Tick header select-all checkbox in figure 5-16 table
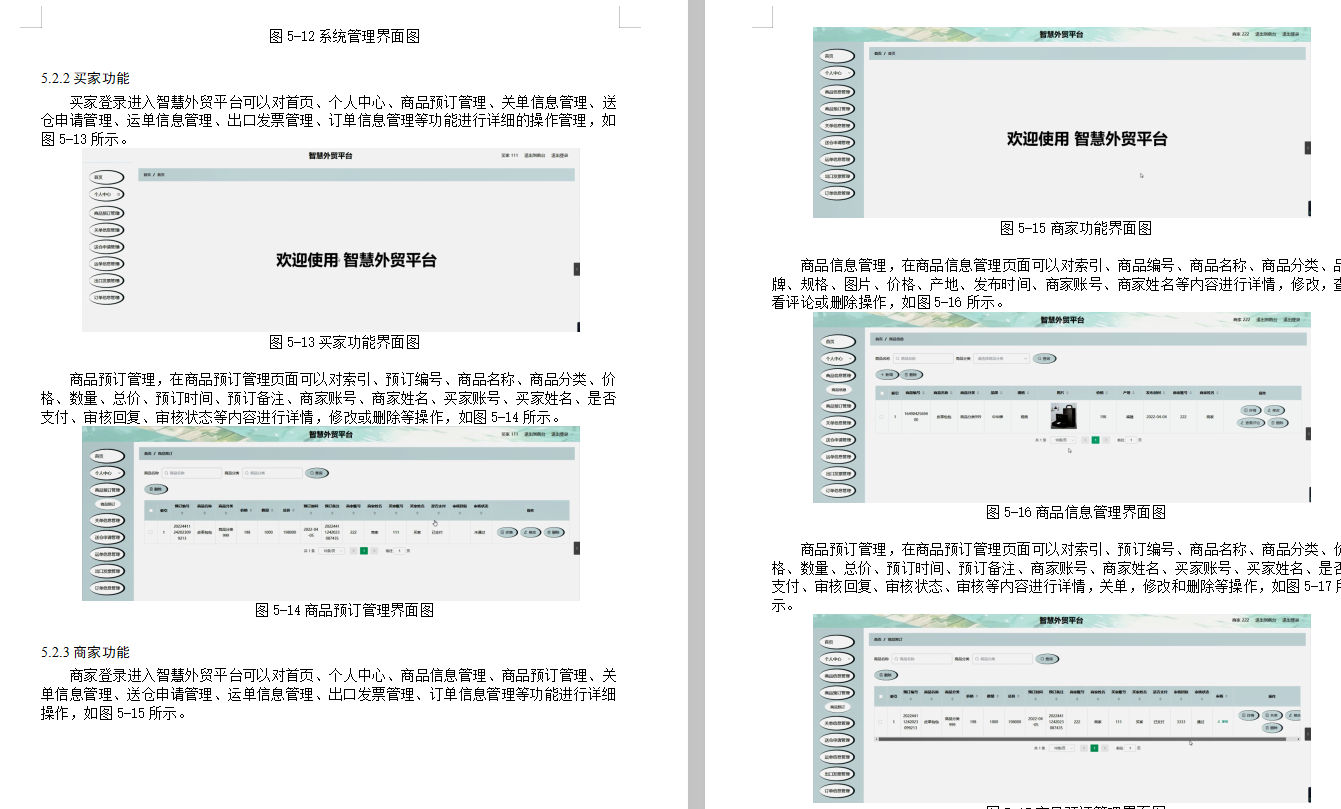This screenshot has width=1341, height=809. pos(881,393)
